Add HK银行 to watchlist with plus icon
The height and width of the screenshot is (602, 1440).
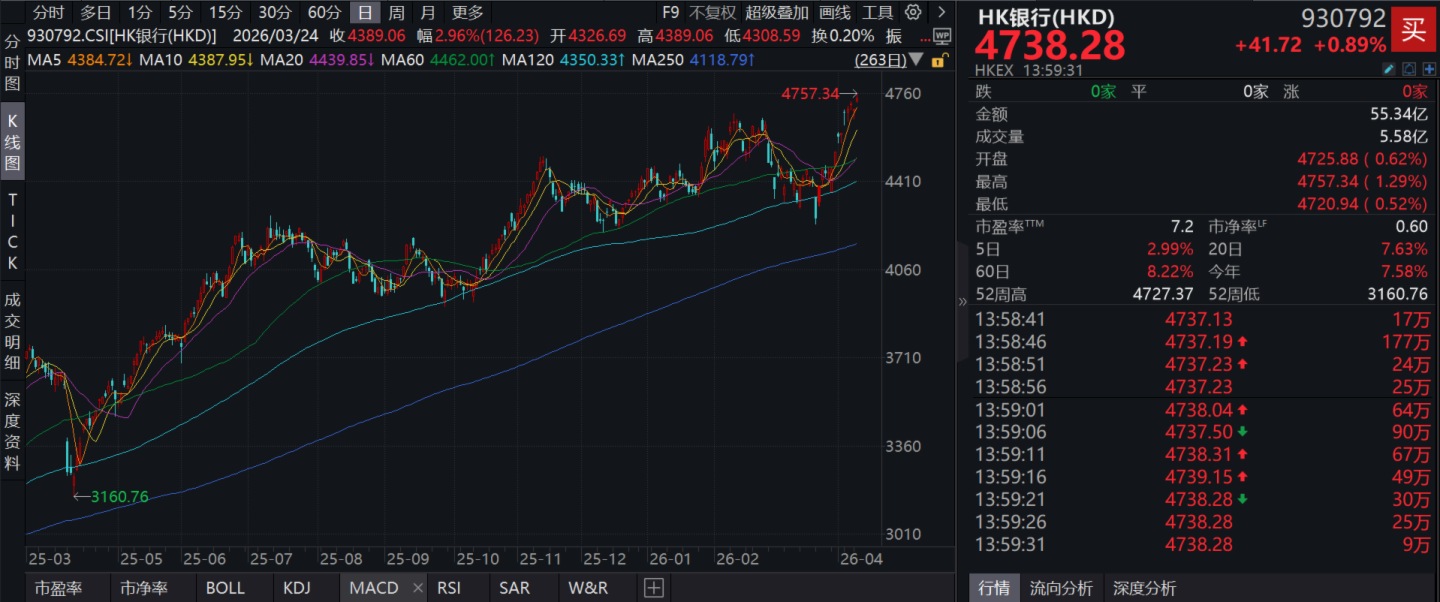tap(1428, 69)
